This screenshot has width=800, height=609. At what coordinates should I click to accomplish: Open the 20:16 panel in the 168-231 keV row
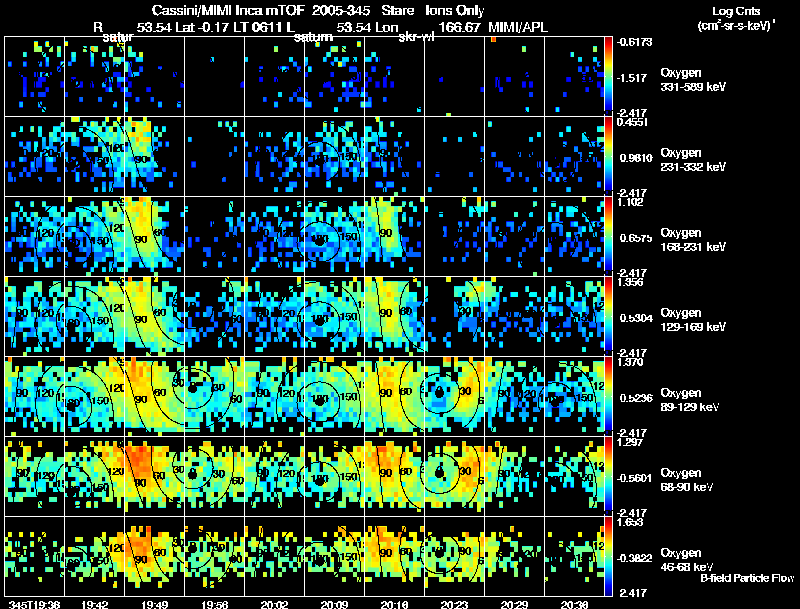[x=394, y=236]
